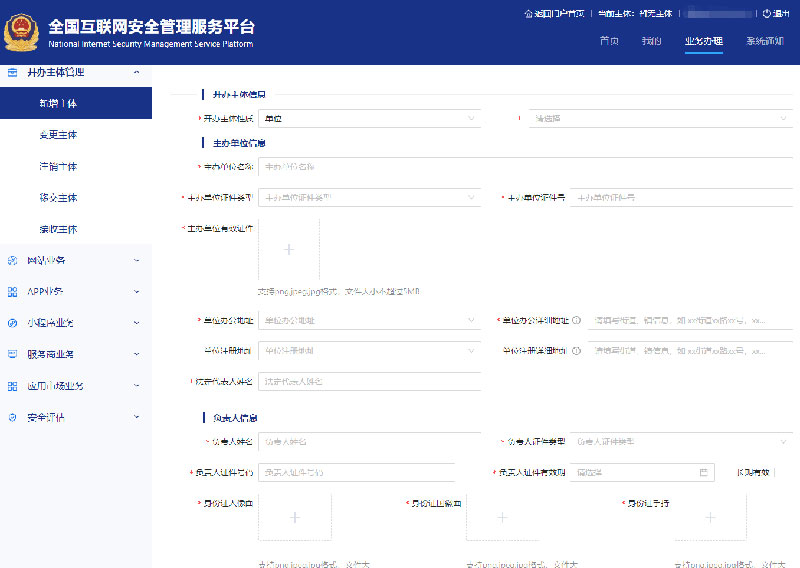
Task: Click plus icon to upload 主办单位有效证件
Action: [x=289, y=250]
